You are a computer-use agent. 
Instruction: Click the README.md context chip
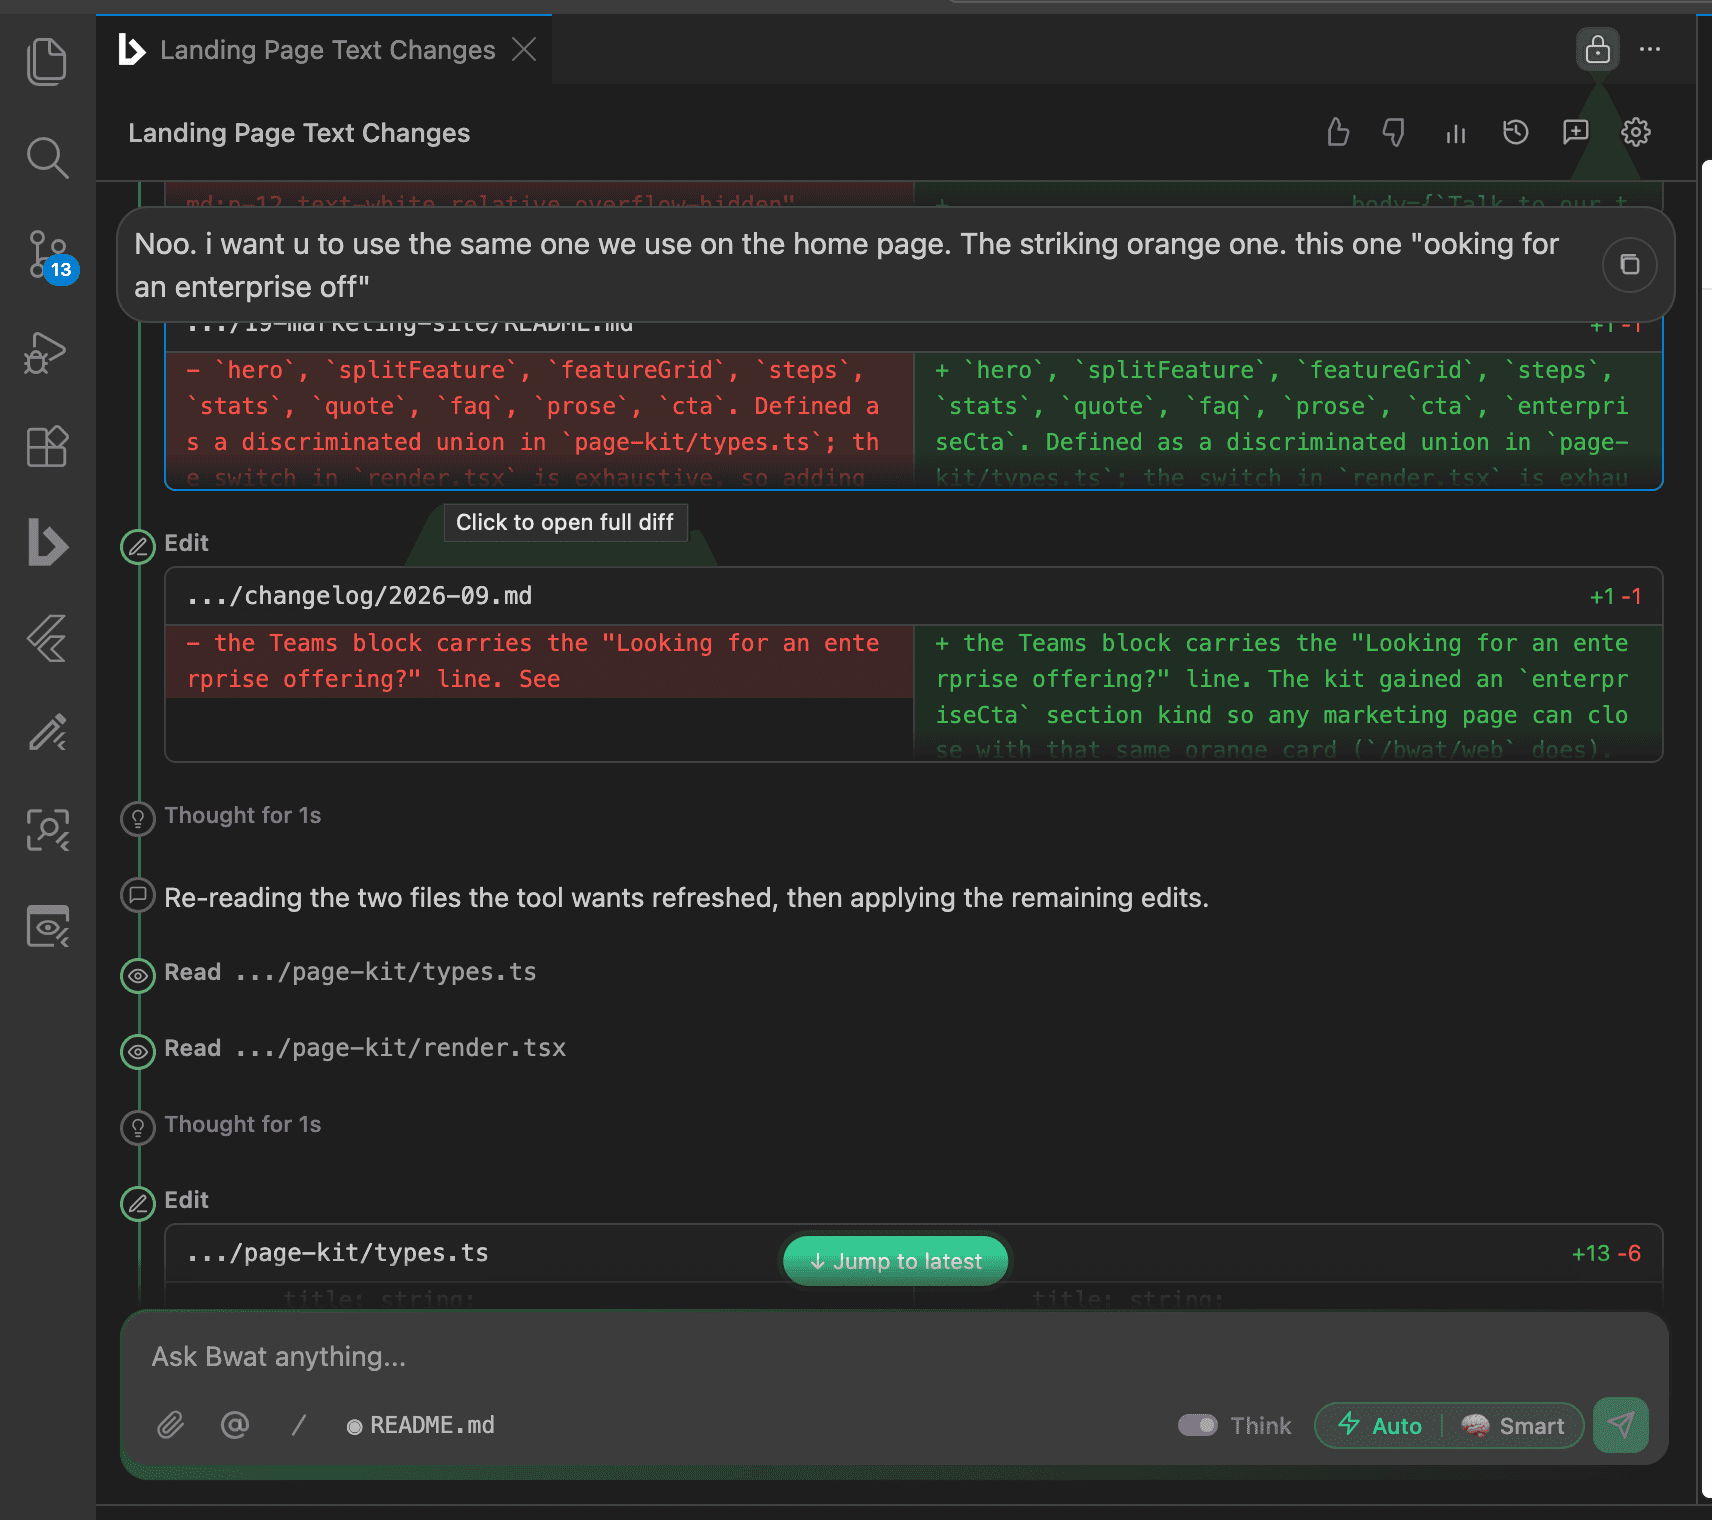pos(420,1425)
